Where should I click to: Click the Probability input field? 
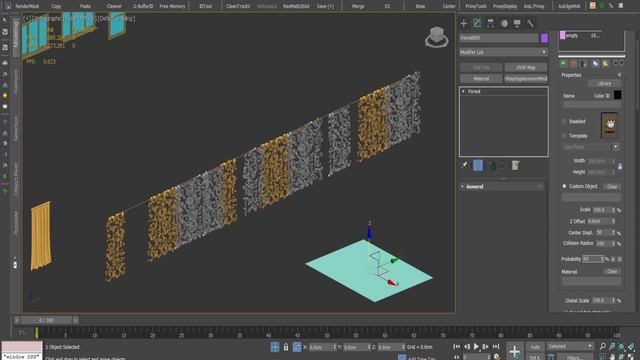coord(593,259)
